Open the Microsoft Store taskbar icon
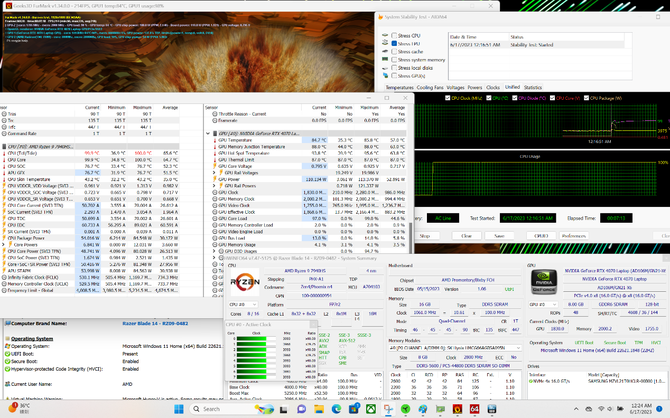Screen dimensions: 670x418 pyautogui.click(x=354, y=409)
